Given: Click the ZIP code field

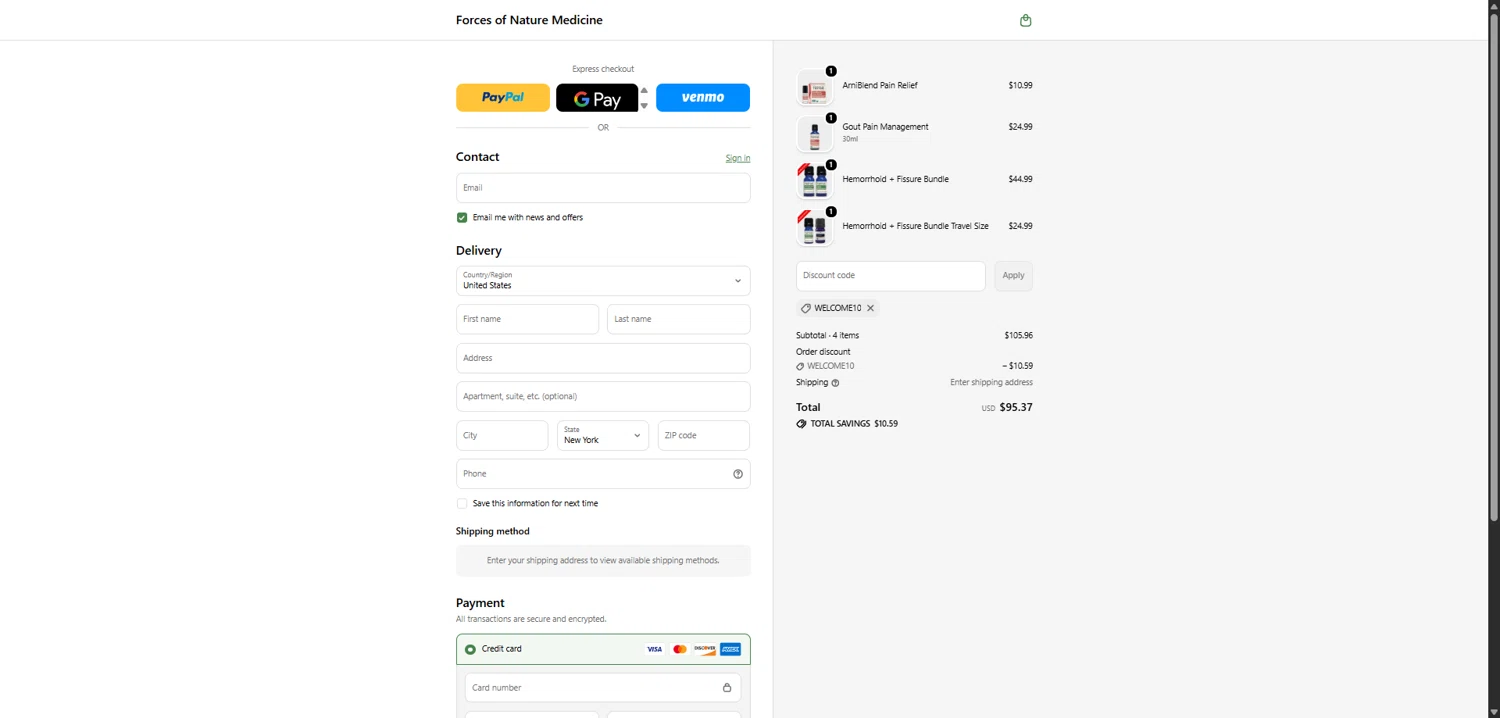Looking at the screenshot, I should point(704,435).
